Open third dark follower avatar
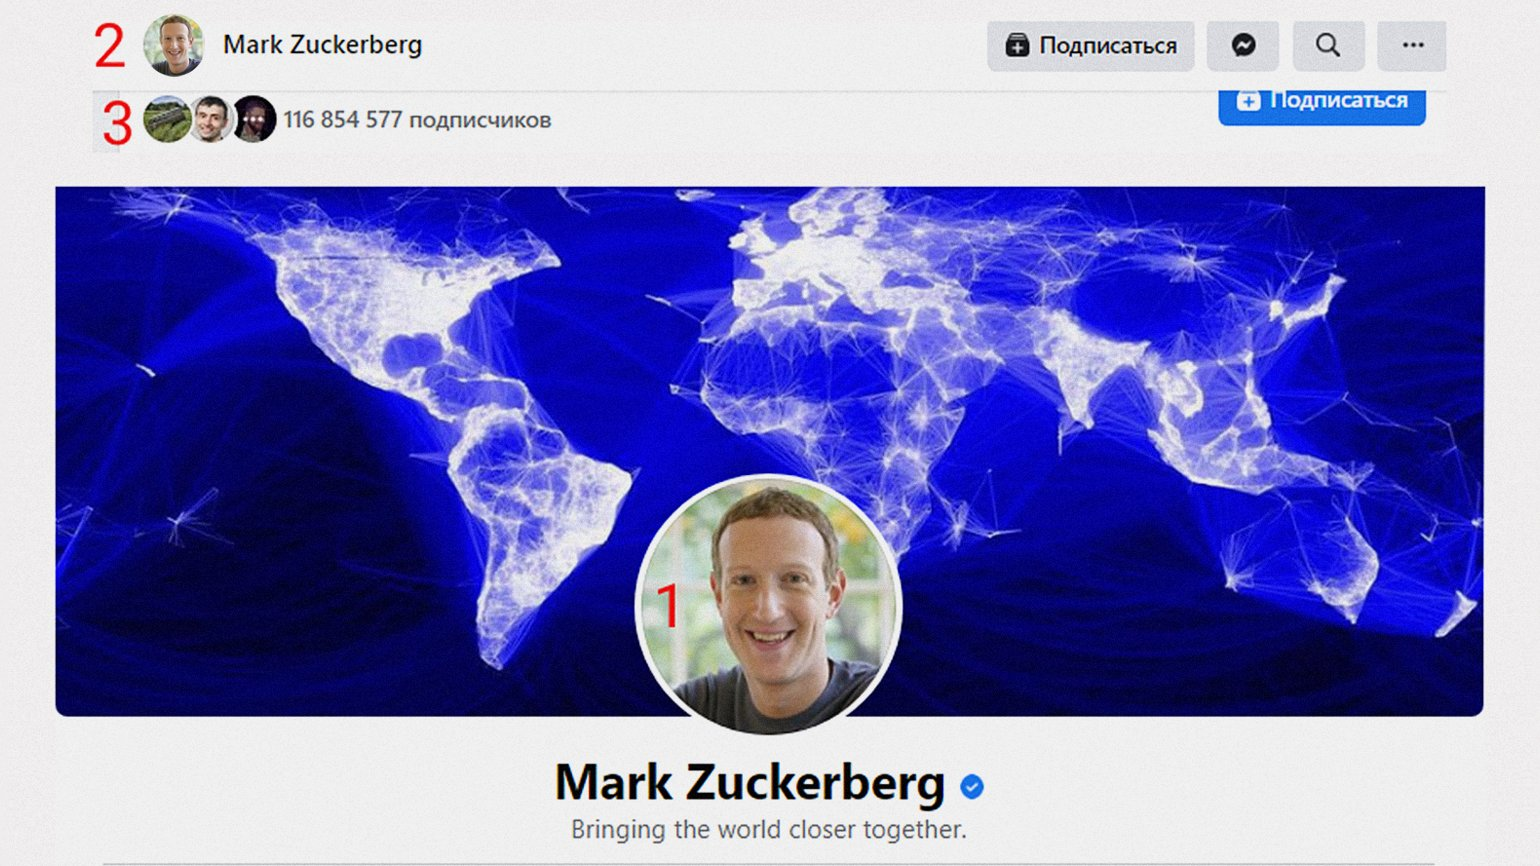1540x866 pixels. click(x=255, y=120)
